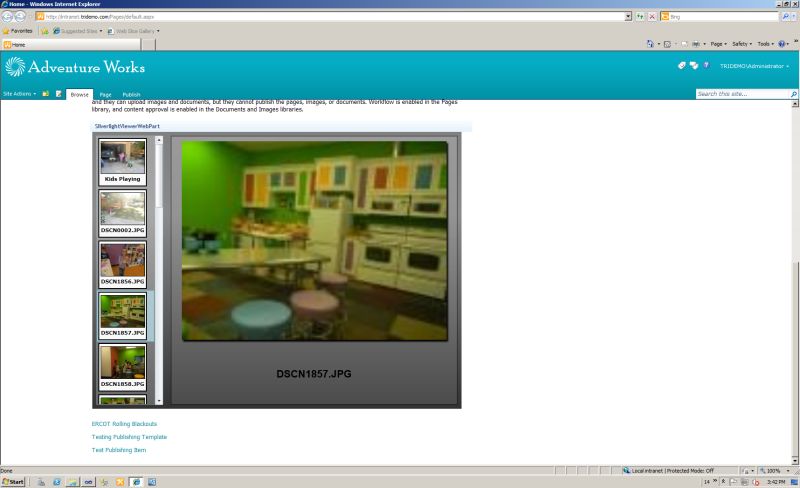This screenshot has height=488, width=800.
Task: Open the Test Publishing Item link
Action: pyautogui.click(x=119, y=450)
